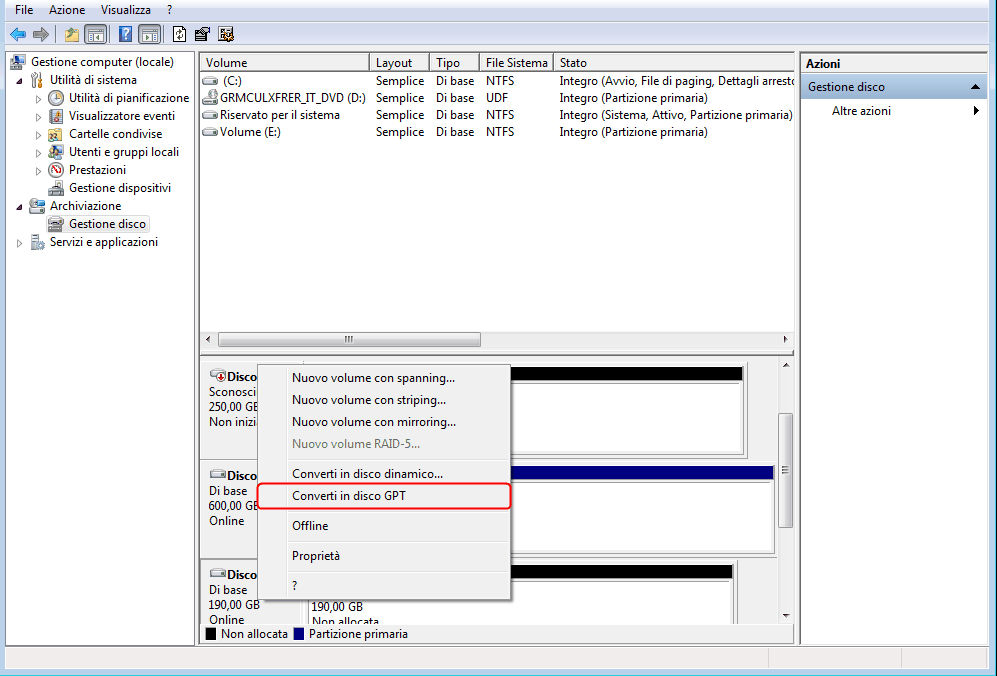Sort by the Stato column header
The image size is (997, 676).
[x=674, y=62]
